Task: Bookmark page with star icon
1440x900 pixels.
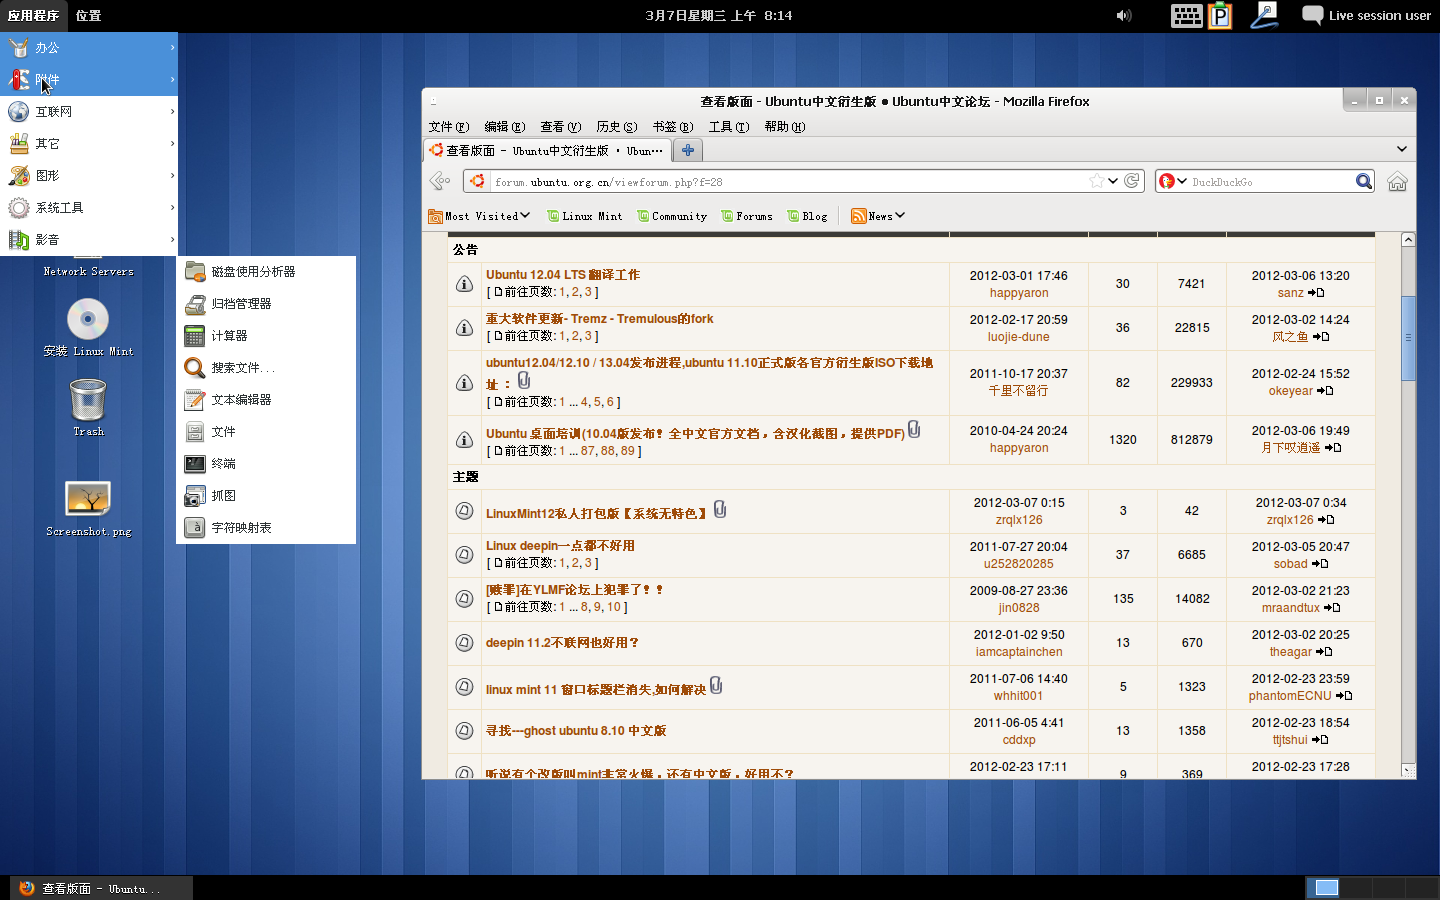Action: pos(1097,181)
